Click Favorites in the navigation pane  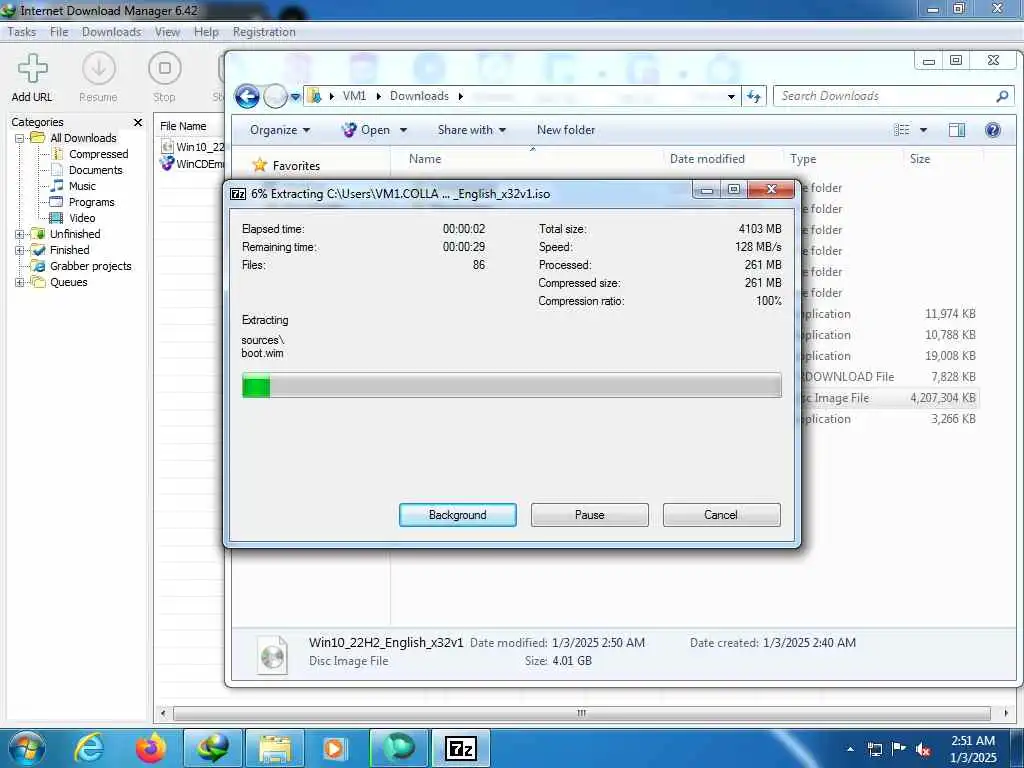(296, 166)
